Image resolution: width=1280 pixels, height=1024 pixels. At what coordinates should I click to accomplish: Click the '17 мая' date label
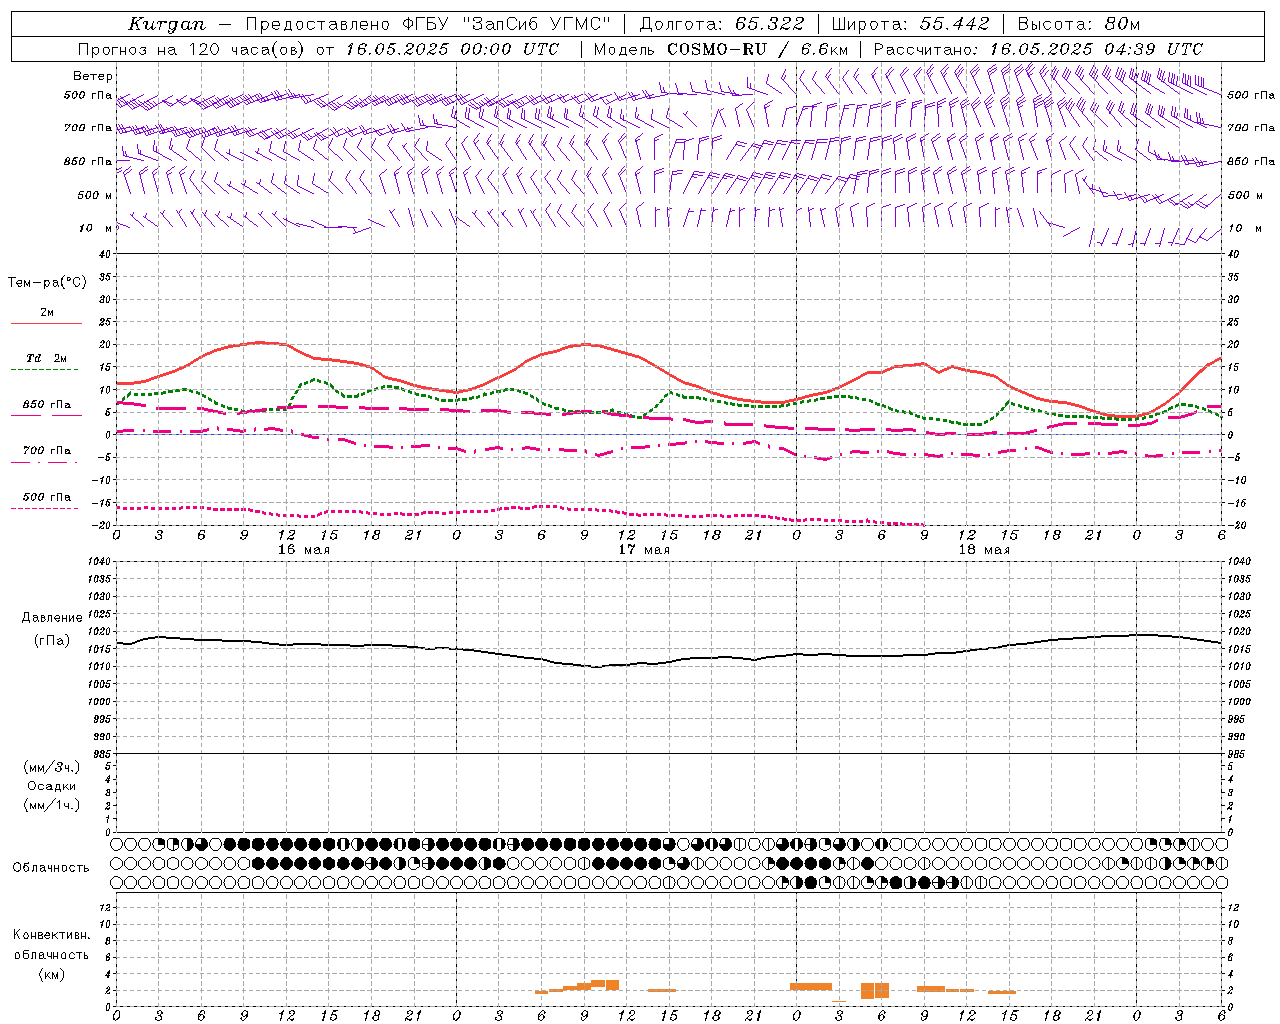644,550
